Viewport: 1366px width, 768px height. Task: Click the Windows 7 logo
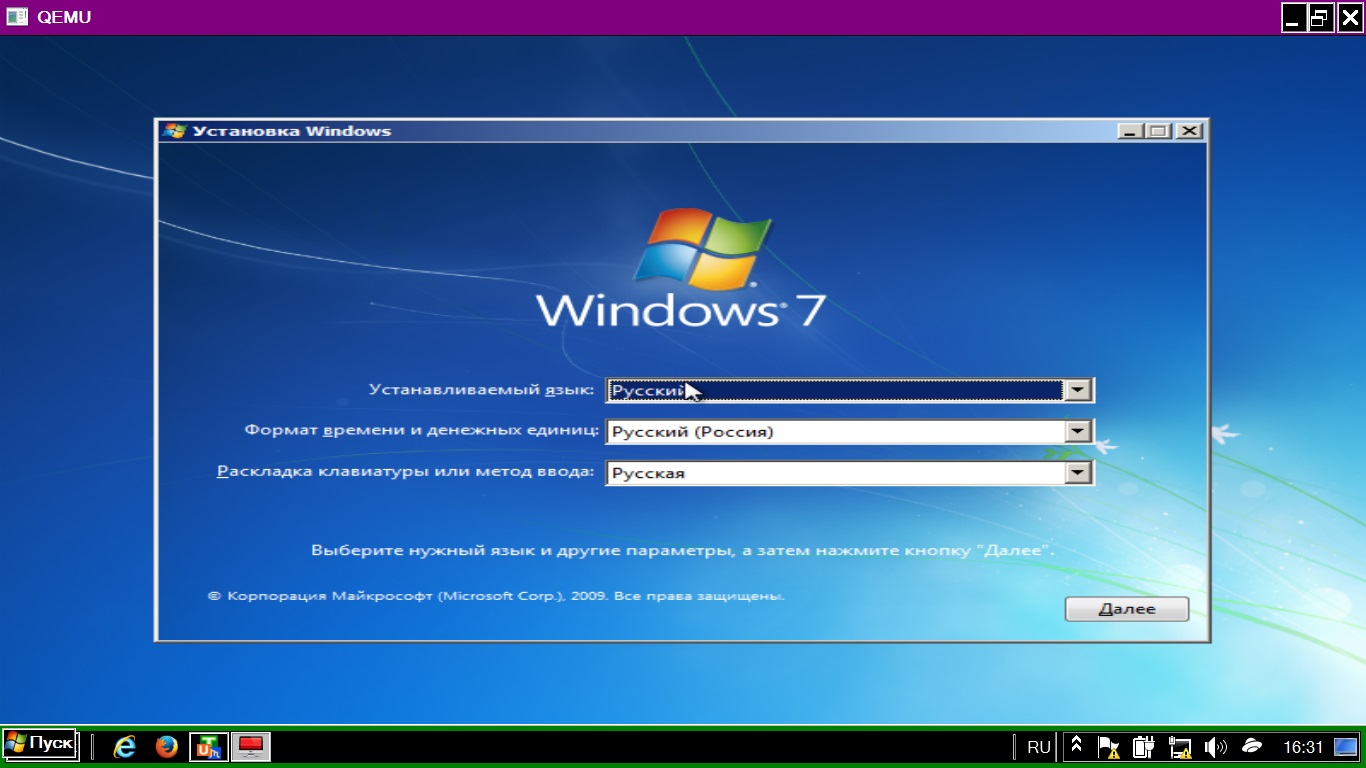[682, 269]
